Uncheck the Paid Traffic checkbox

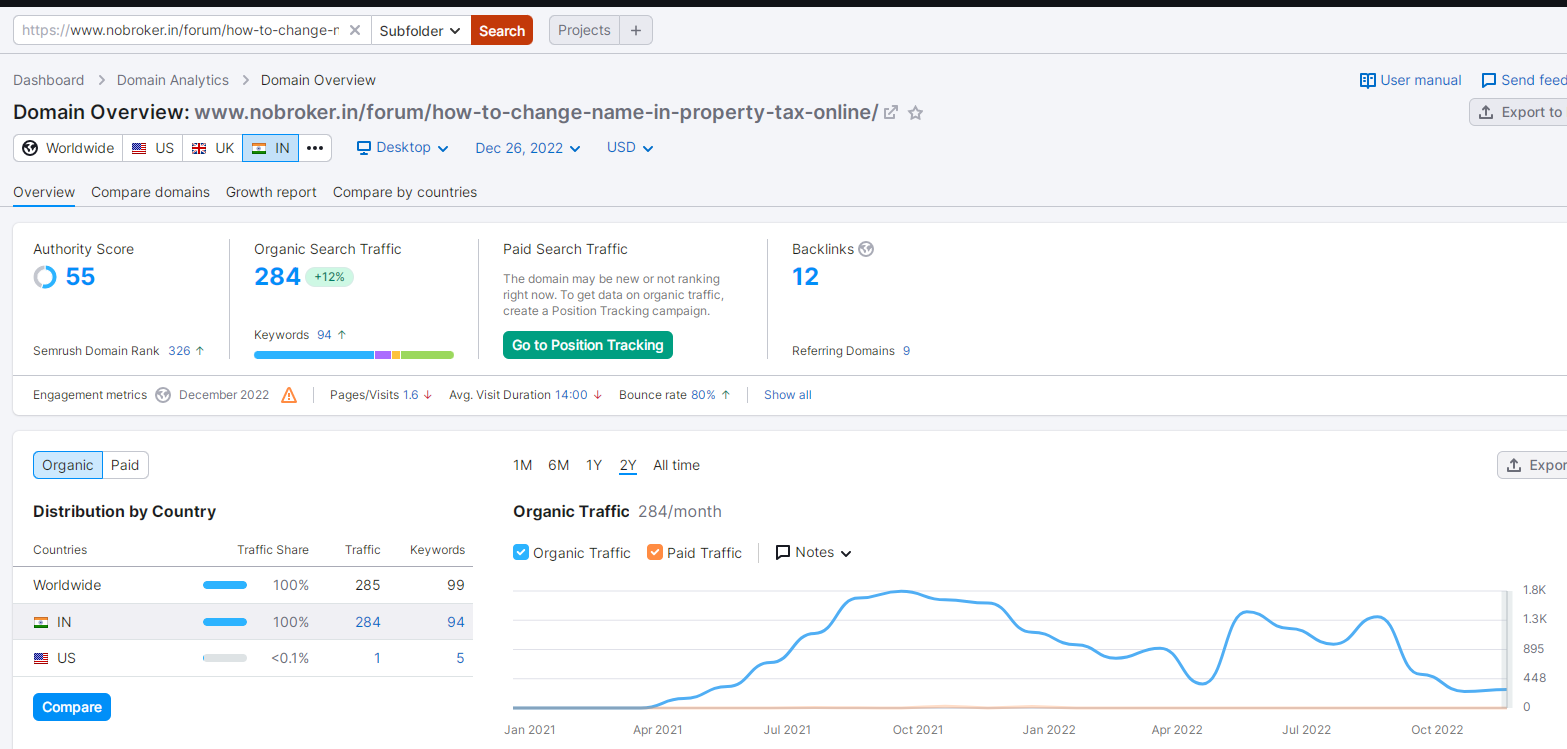pyautogui.click(x=655, y=552)
